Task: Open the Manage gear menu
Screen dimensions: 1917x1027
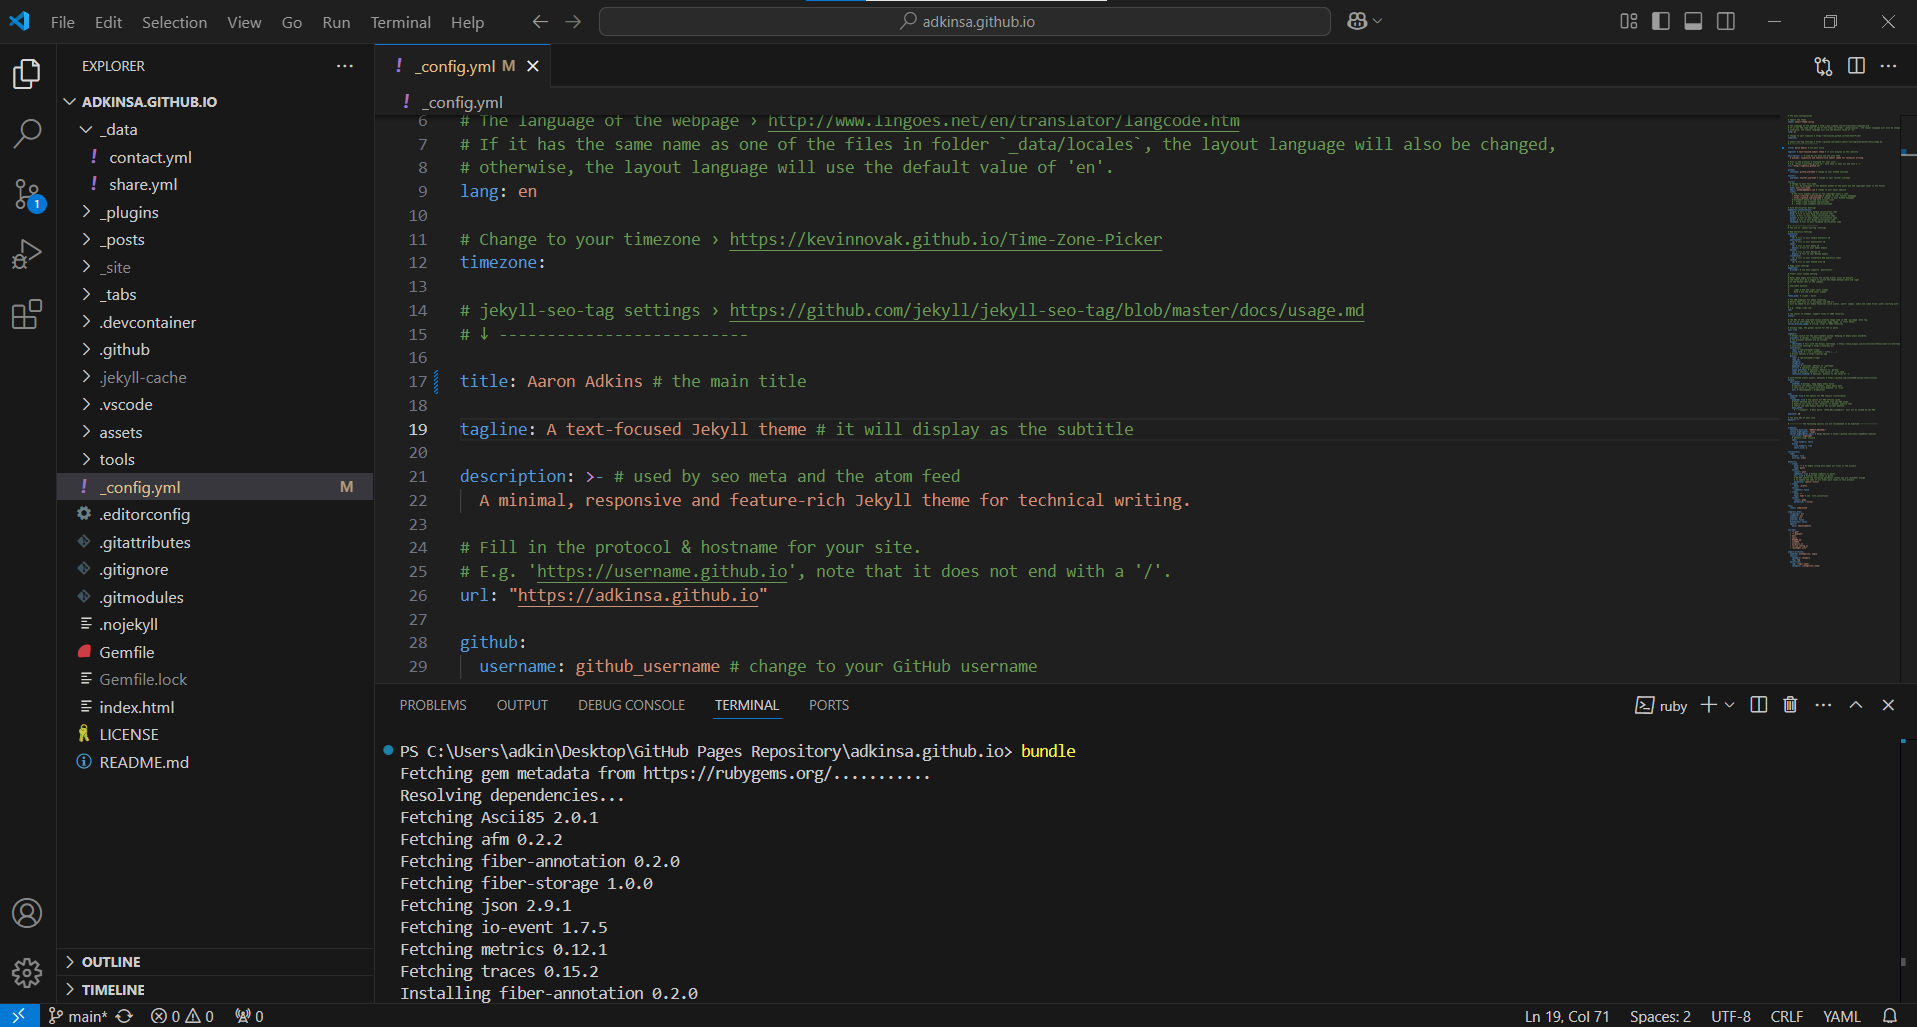Action: pyautogui.click(x=27, y=973)
